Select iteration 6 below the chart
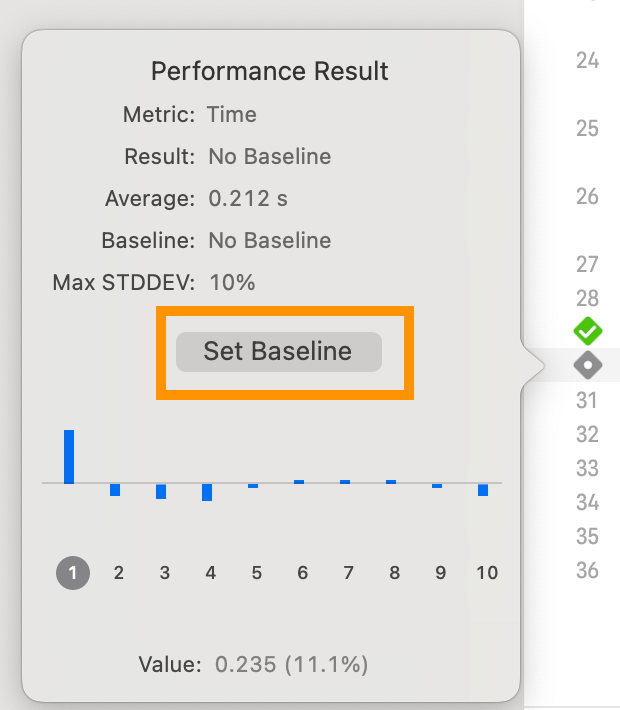 pyautogui.click(x=302, y=573)
